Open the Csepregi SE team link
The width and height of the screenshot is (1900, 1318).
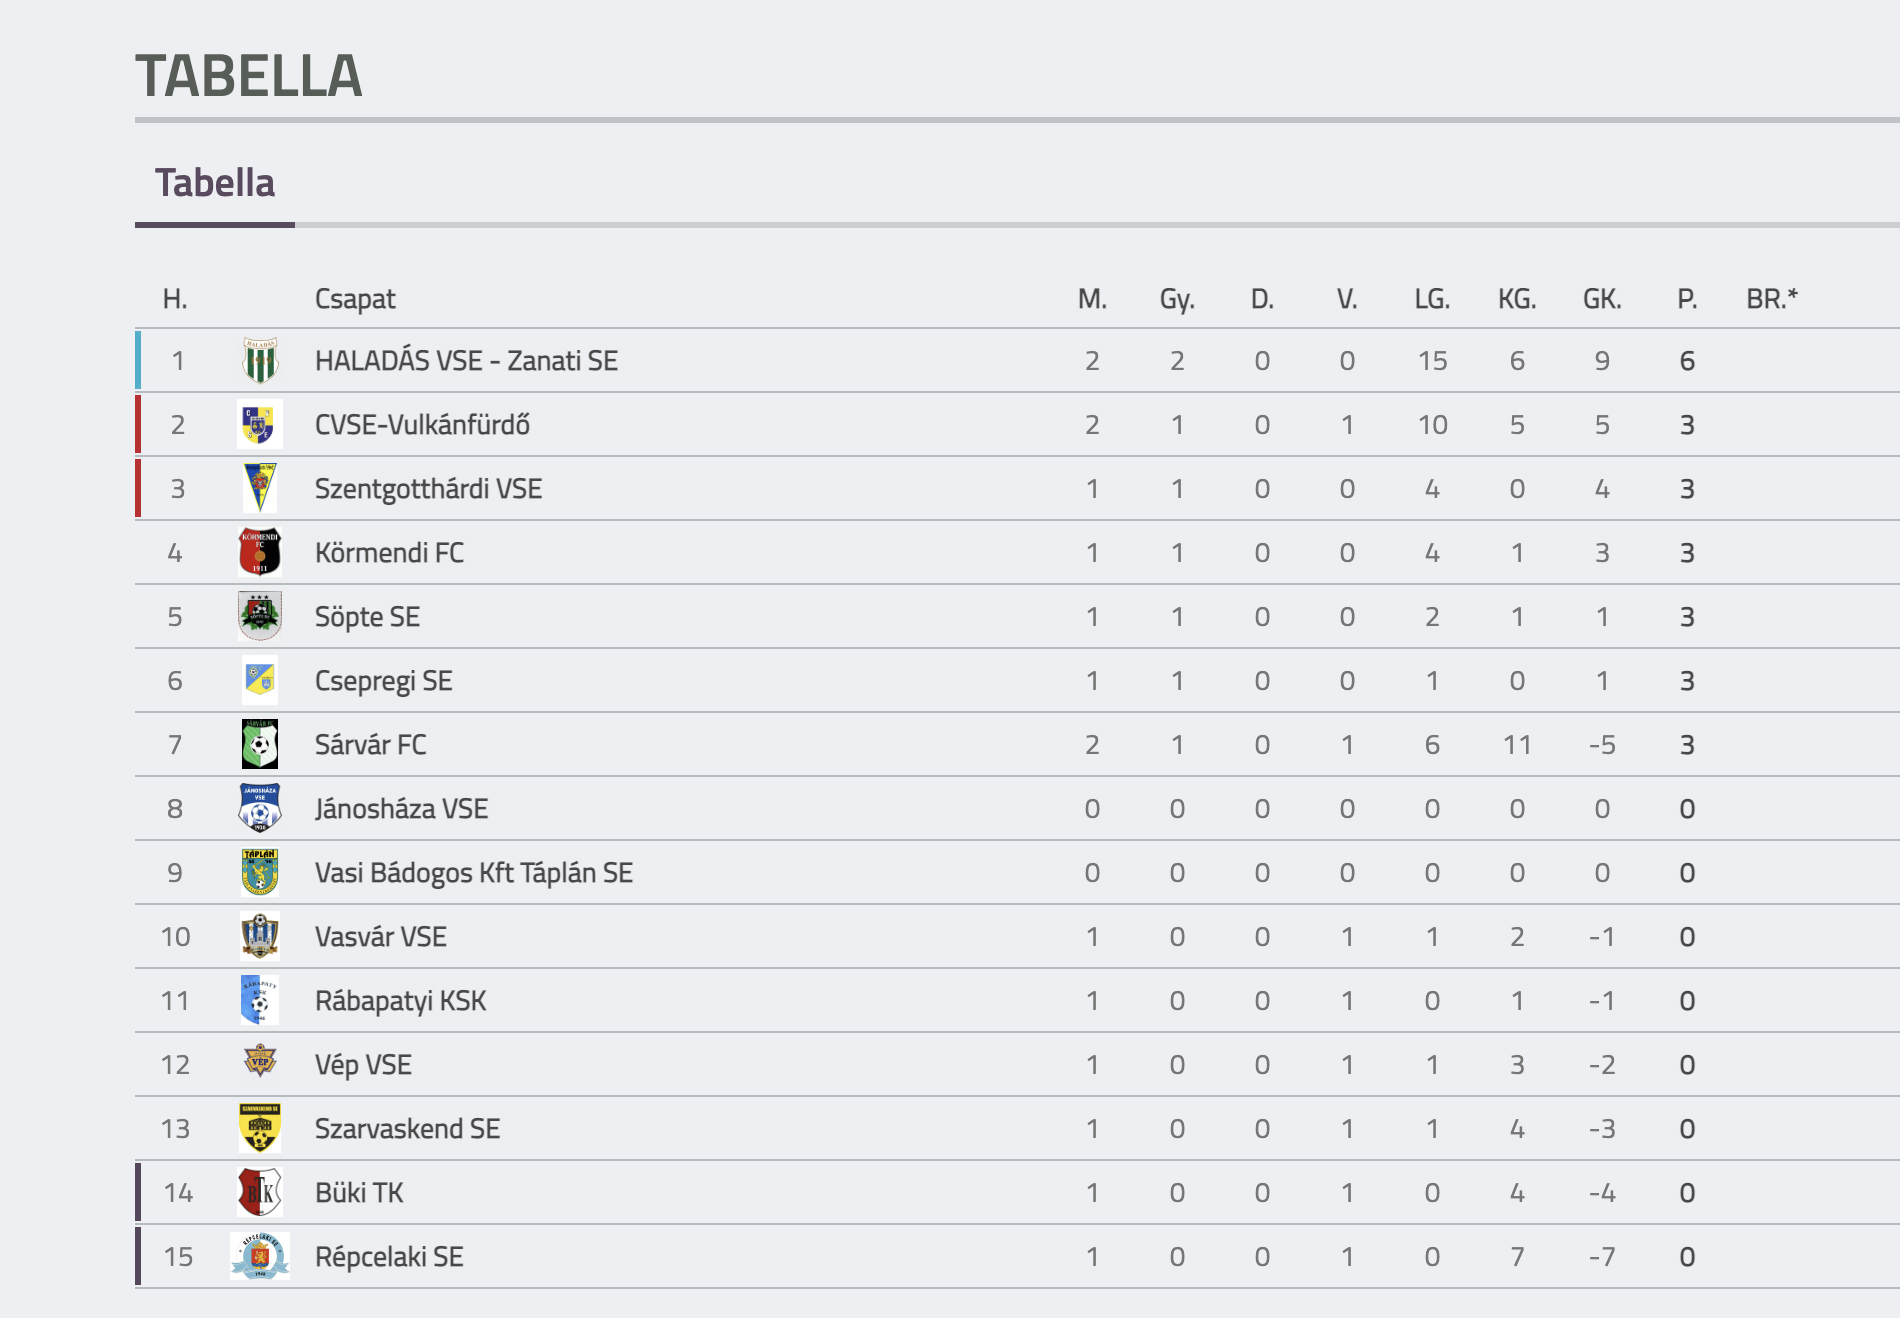click(384, 681)
